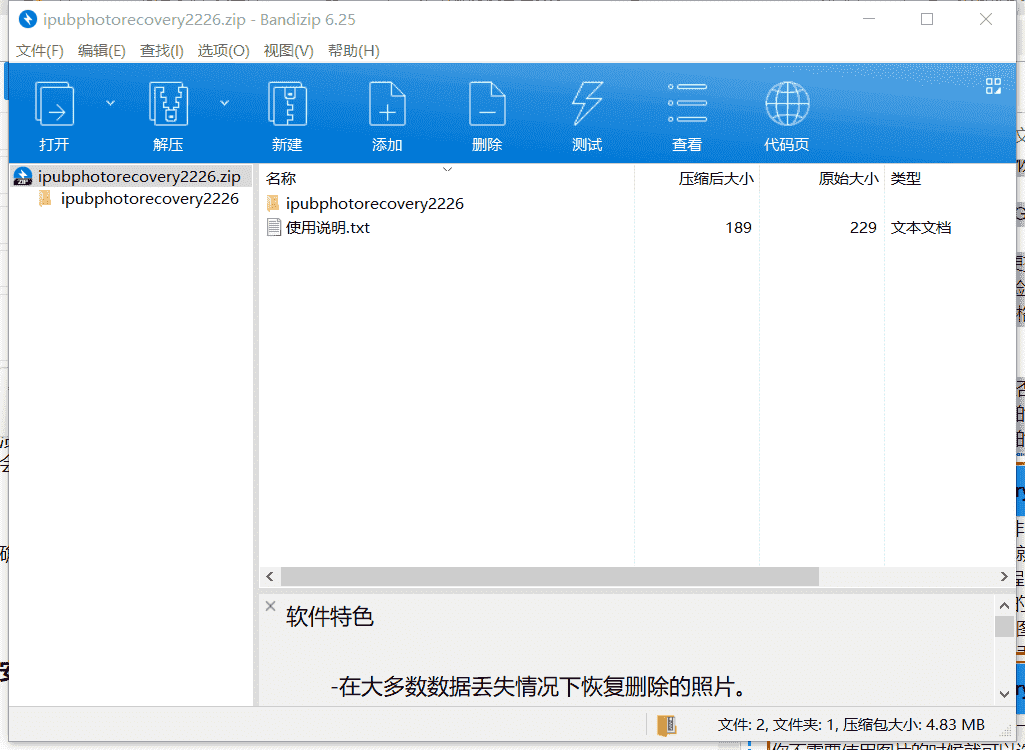Click the horizontal scrollbar left arrow
The height and width of the screenshot is (750, 1025).
click(x=270, y=577)
